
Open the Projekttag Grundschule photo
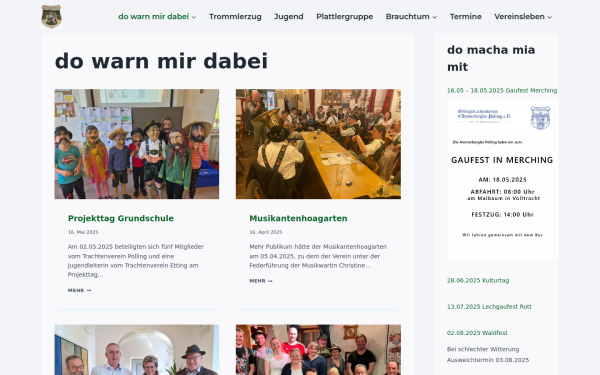(x=137, y=144)
